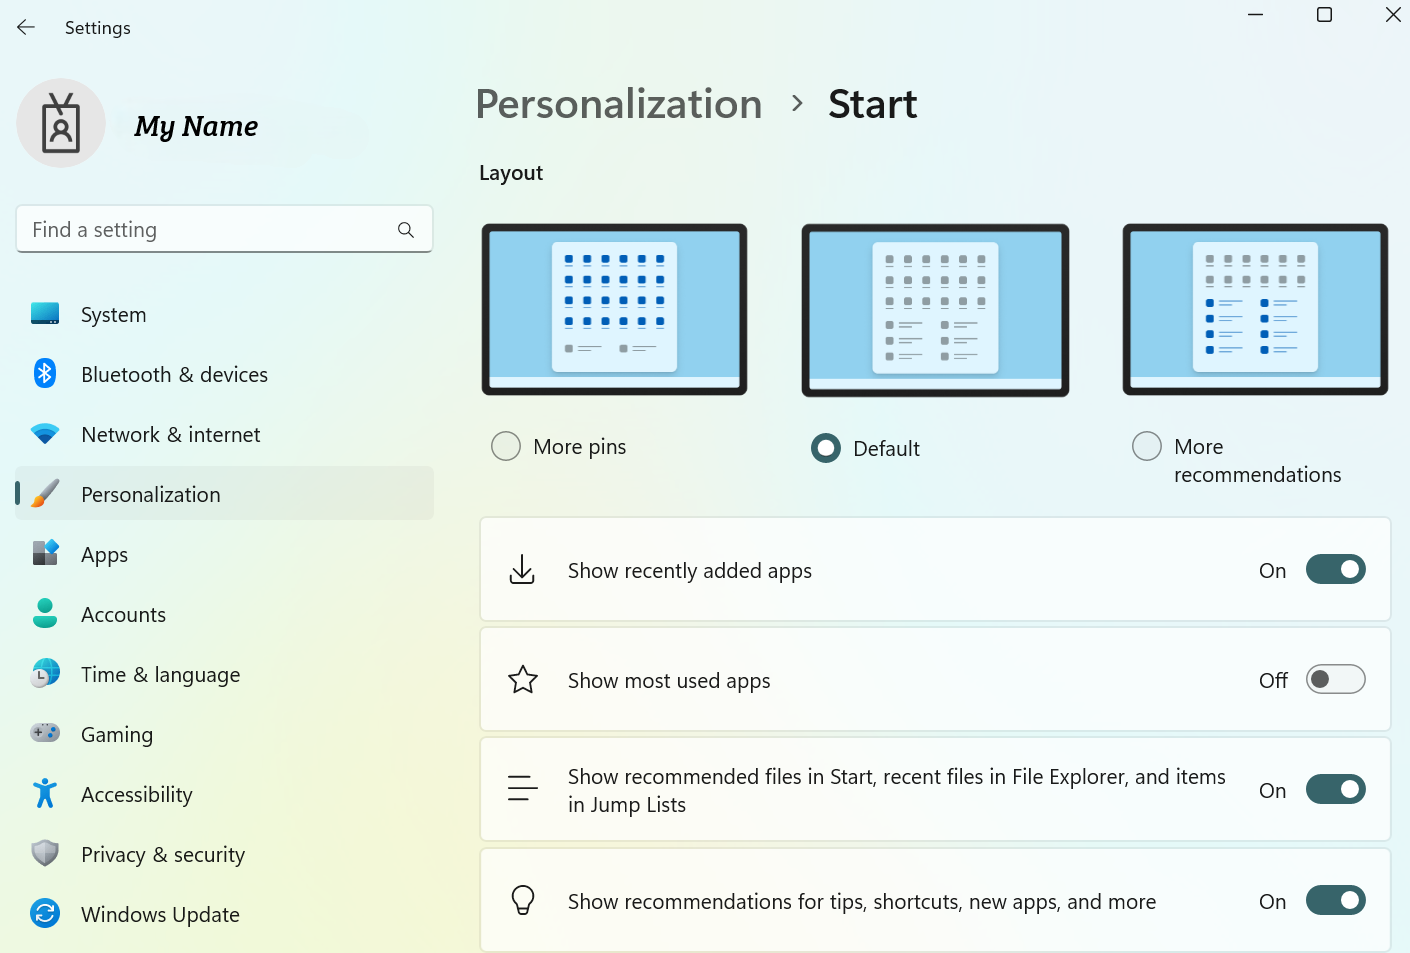Click the Bluetooth icon in sidebar
This screenshot has height=953, width=1410.
coord(45,374)
